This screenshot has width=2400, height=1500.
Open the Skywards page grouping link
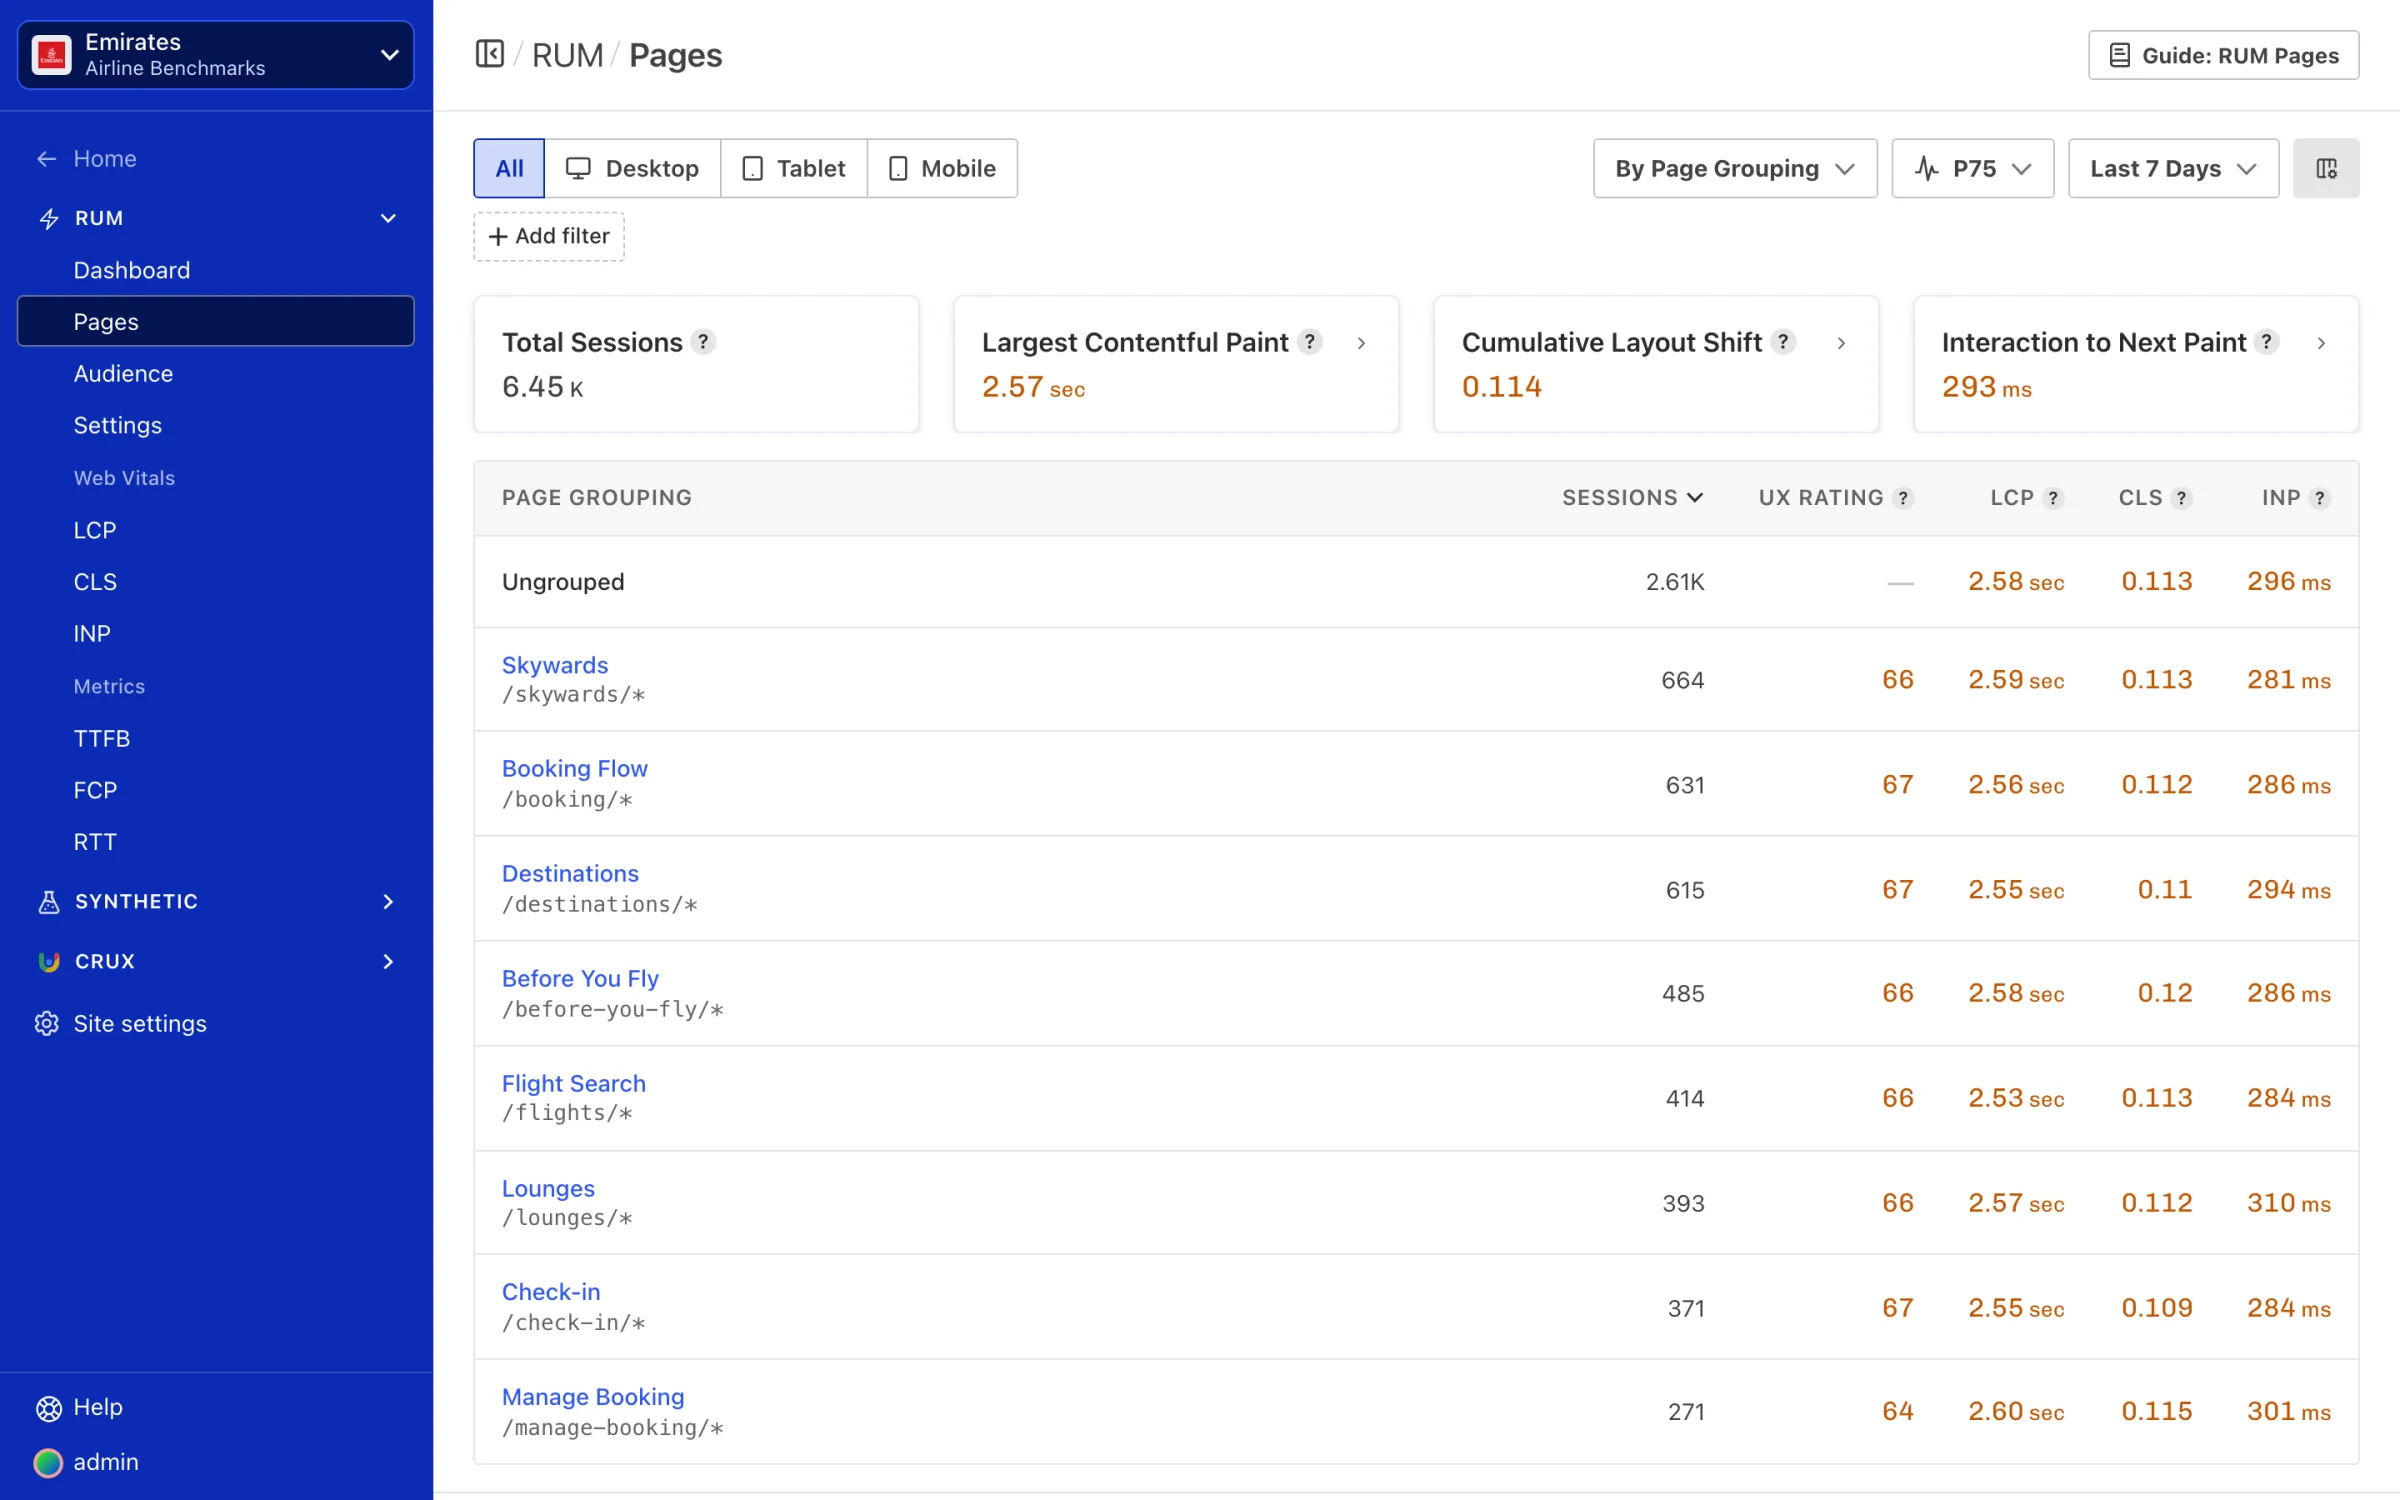tap(555, 665)
